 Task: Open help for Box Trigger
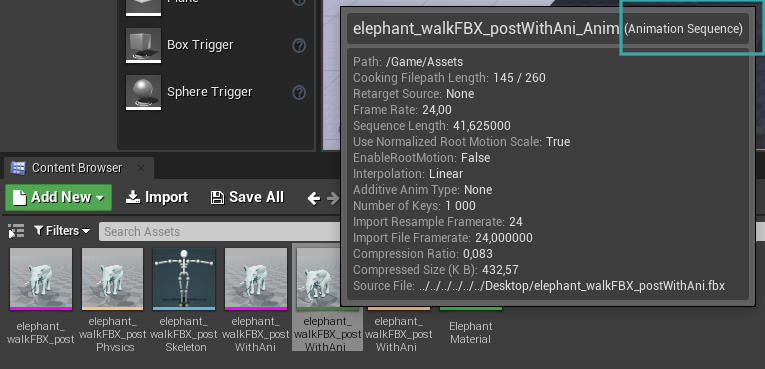click(x=299, y=45)
